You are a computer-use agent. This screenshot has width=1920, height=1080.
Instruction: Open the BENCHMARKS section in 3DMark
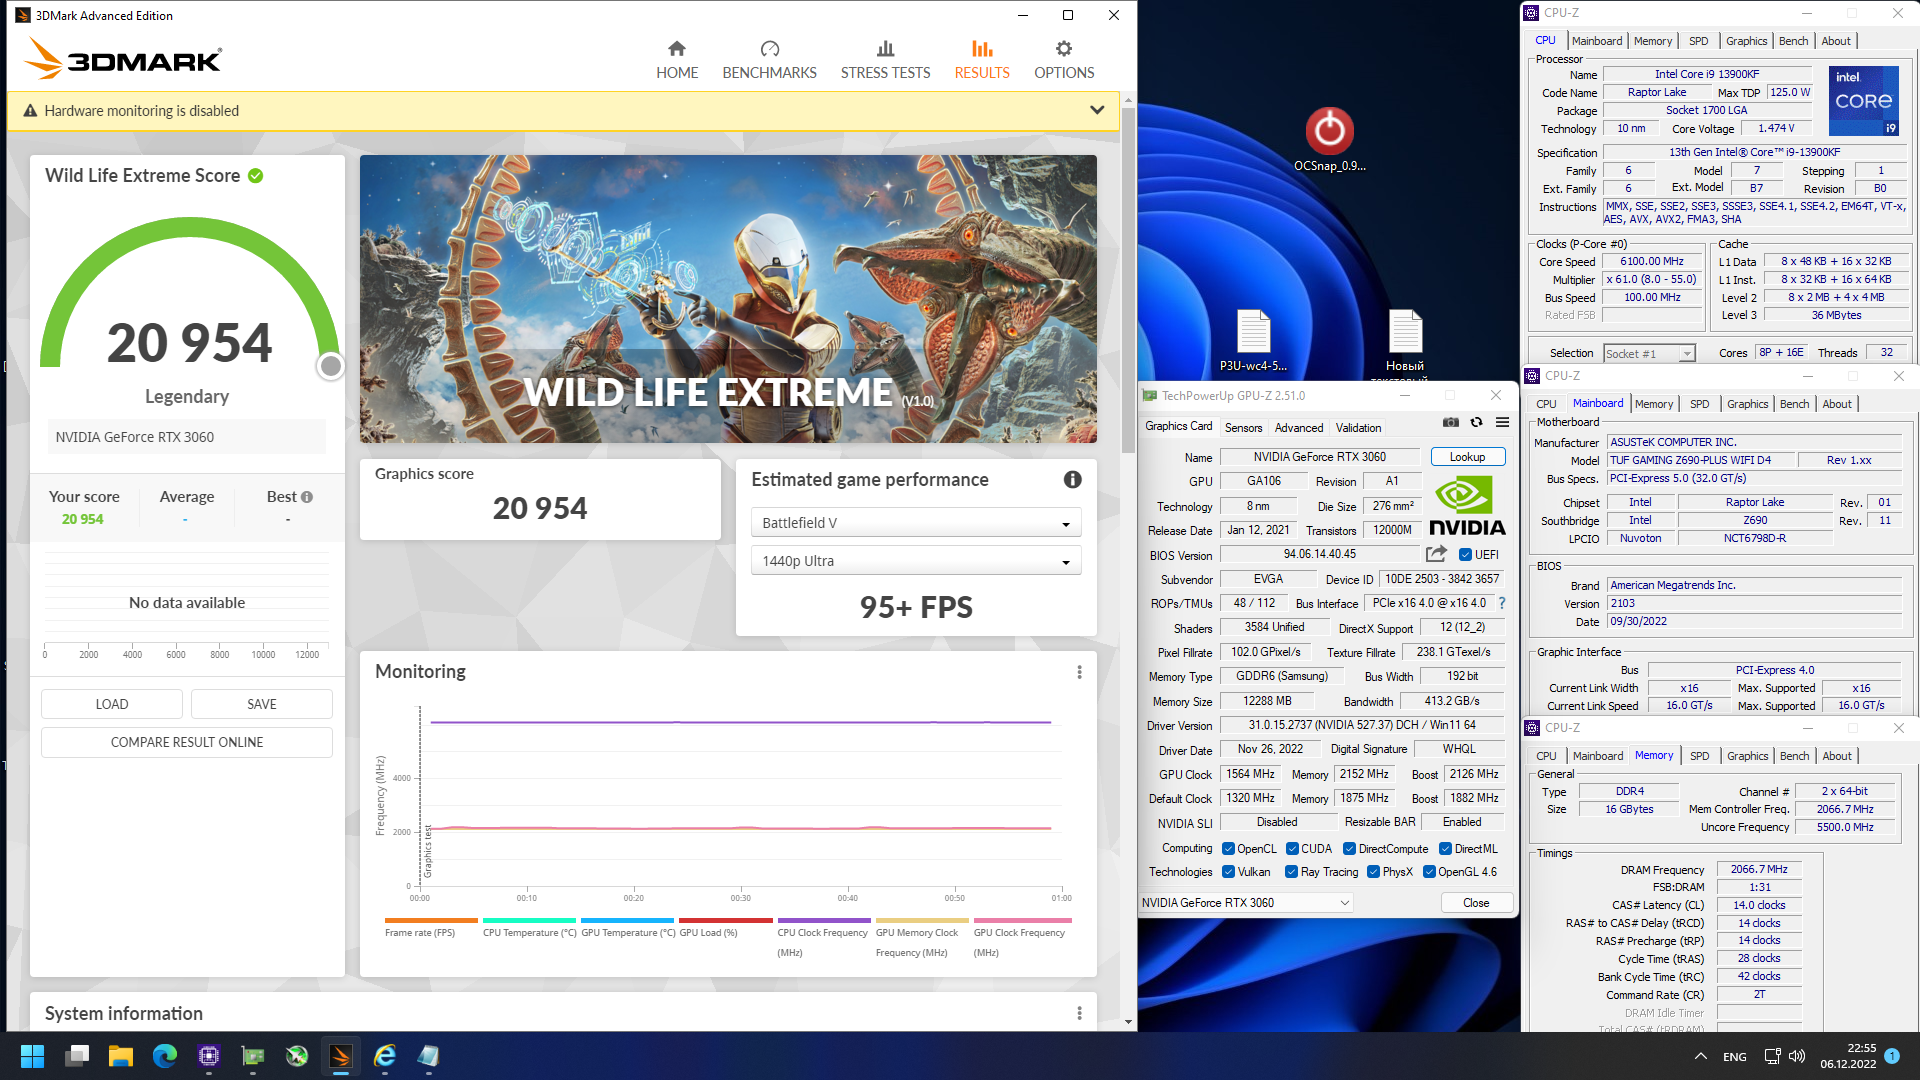(x=769, y=60)
